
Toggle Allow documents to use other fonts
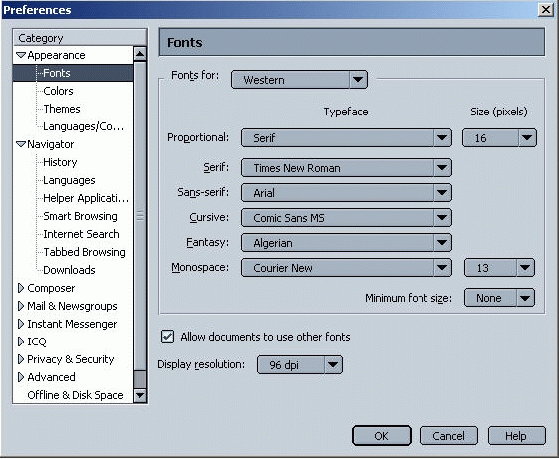tap(167, 337)
